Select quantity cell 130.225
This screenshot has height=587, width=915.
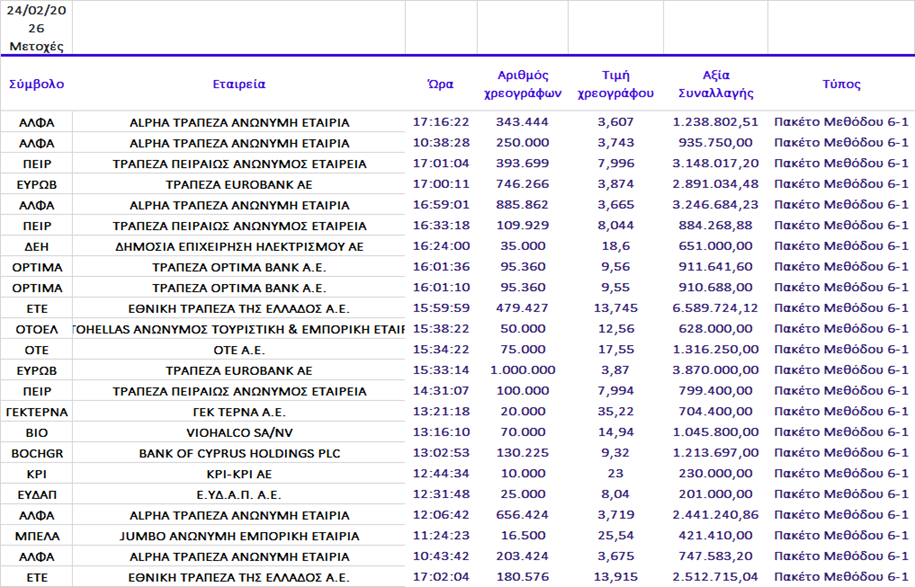[523, 453]
